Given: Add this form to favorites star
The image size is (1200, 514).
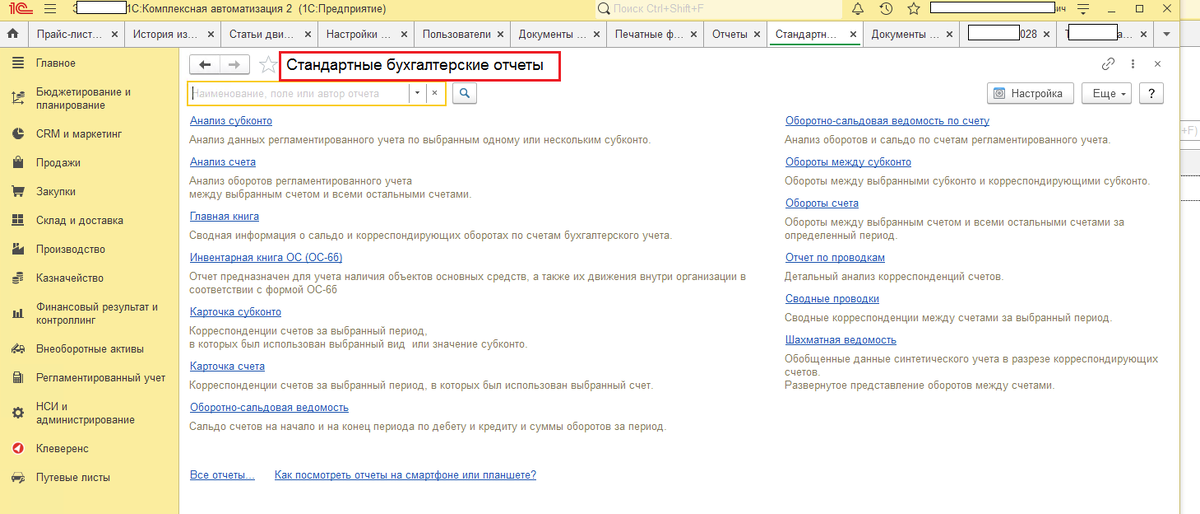Looking at the screenshot, I should (267, 65).
